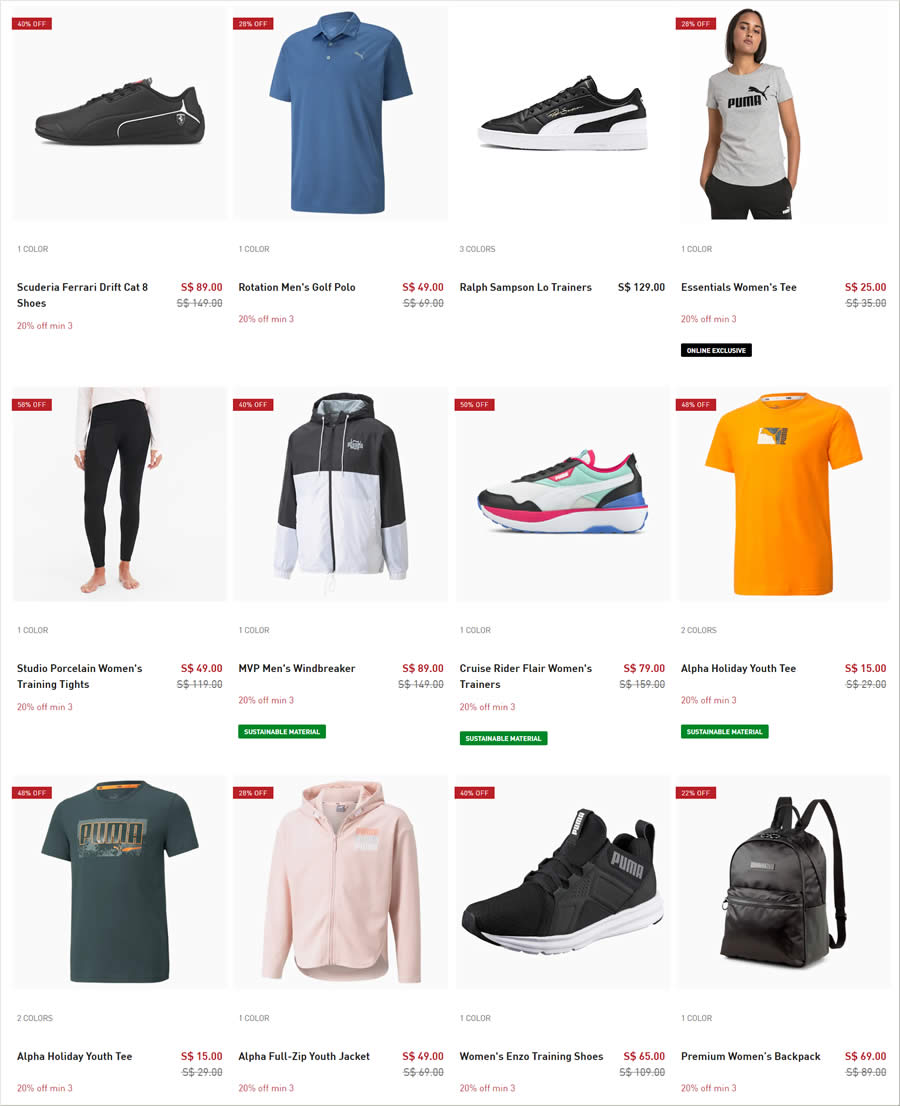Screen dimensions: 900x1106
Task: Open the Premium Women's Backpack title link
Action: click(750, 1056)
